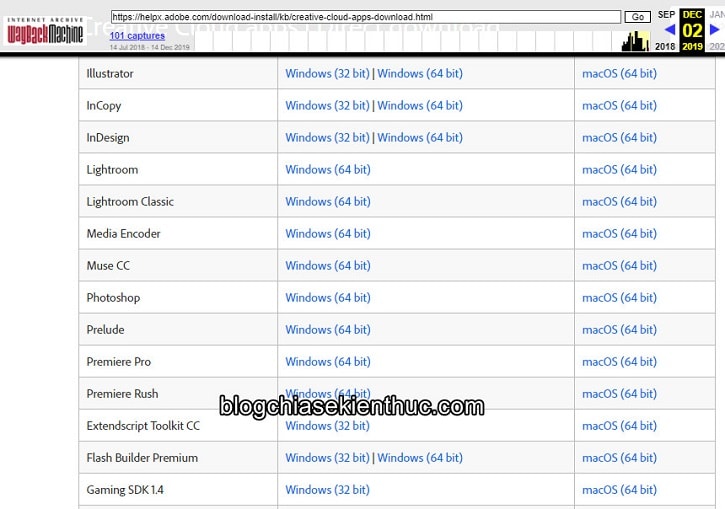725x509 pixels.
Task: Download Gaming SDK 1.4 Windows (32 bit)
Action: pos(327,490)
